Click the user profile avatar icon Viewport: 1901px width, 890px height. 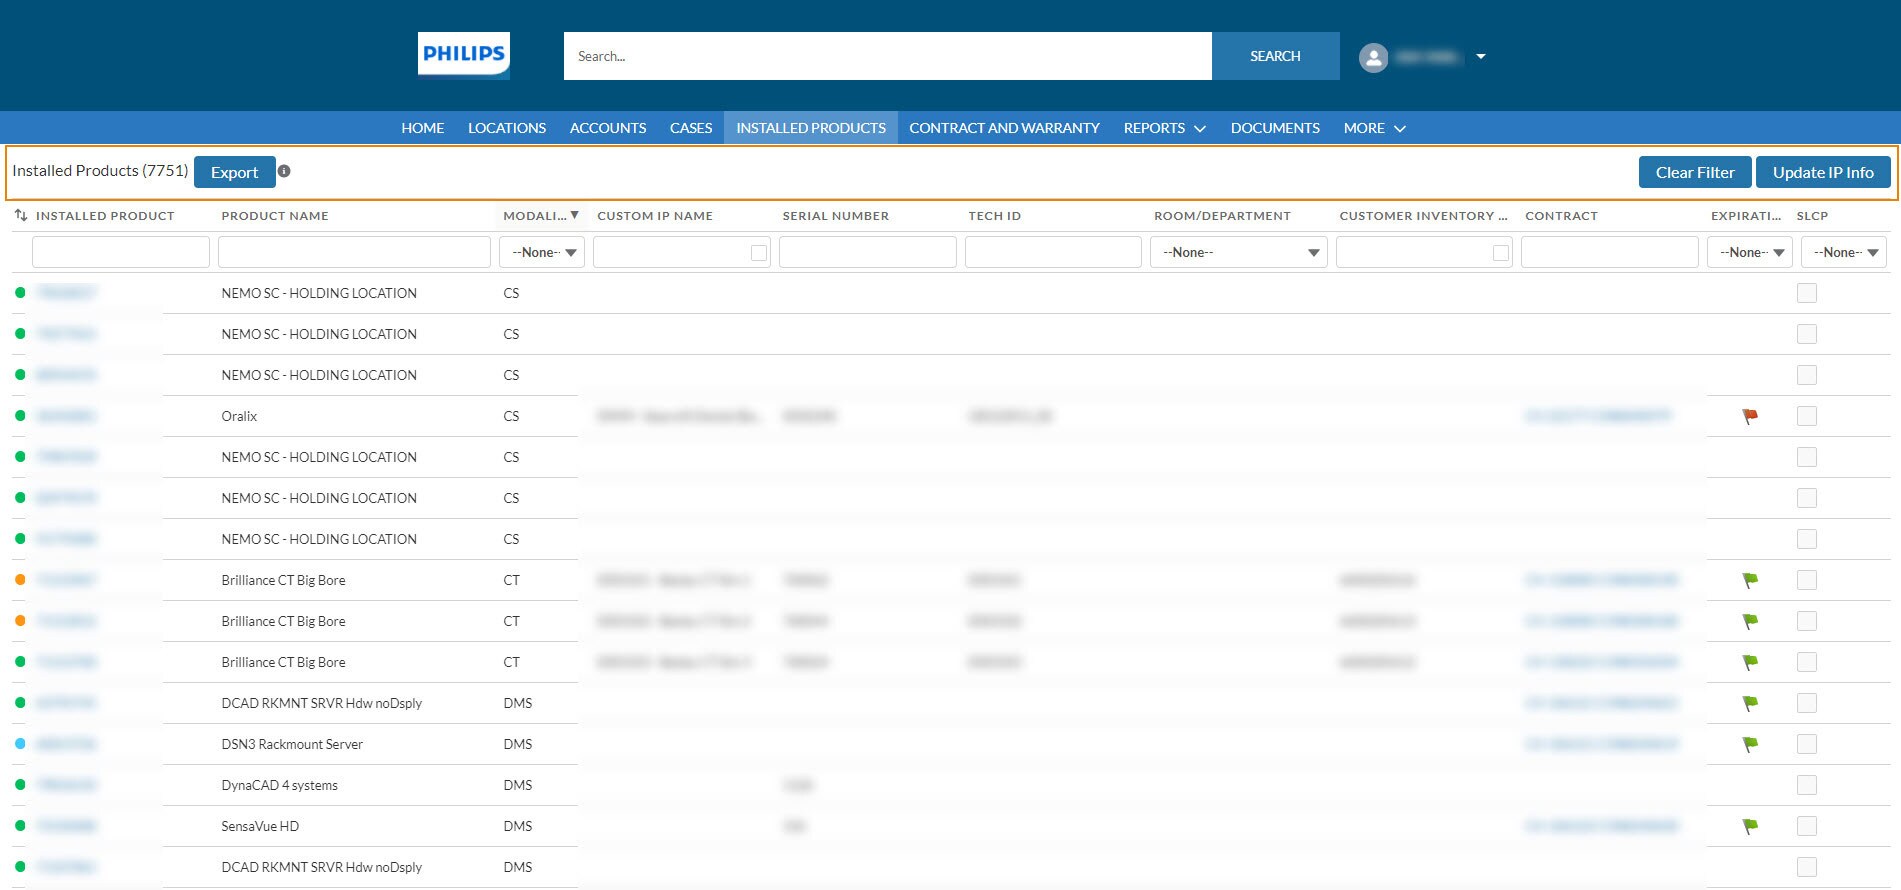click(x=1373, y=57)
